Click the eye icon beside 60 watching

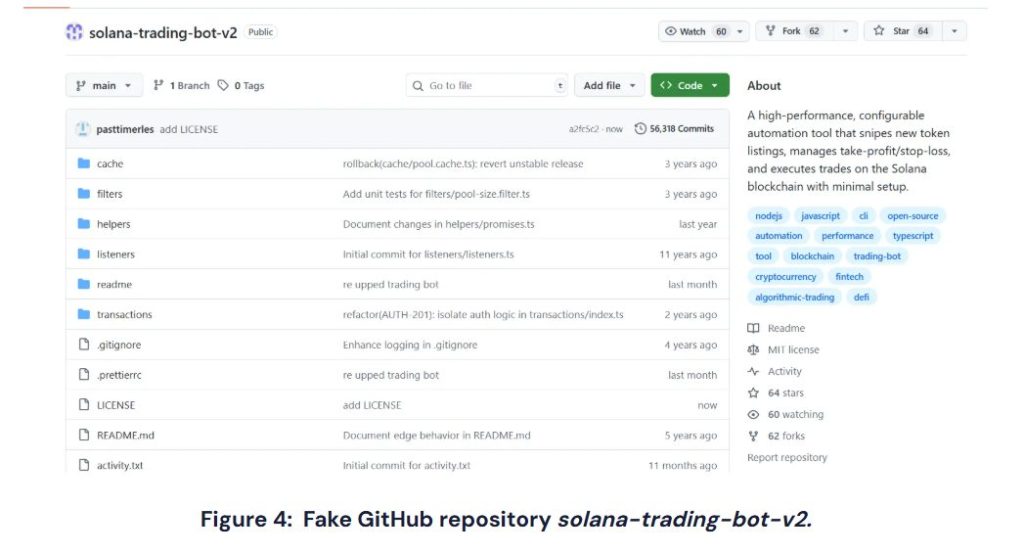(x=753, y=414)
